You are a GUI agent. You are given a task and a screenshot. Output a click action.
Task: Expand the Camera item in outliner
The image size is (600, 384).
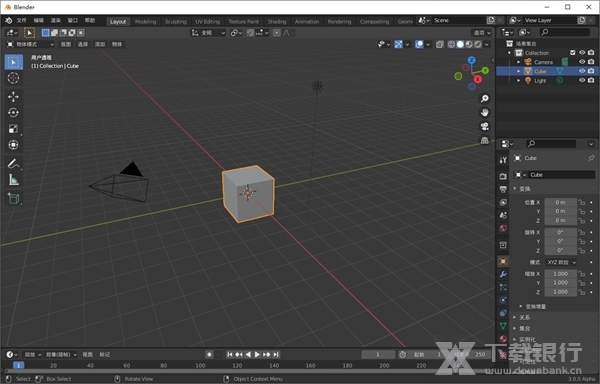tap(518, 62)
